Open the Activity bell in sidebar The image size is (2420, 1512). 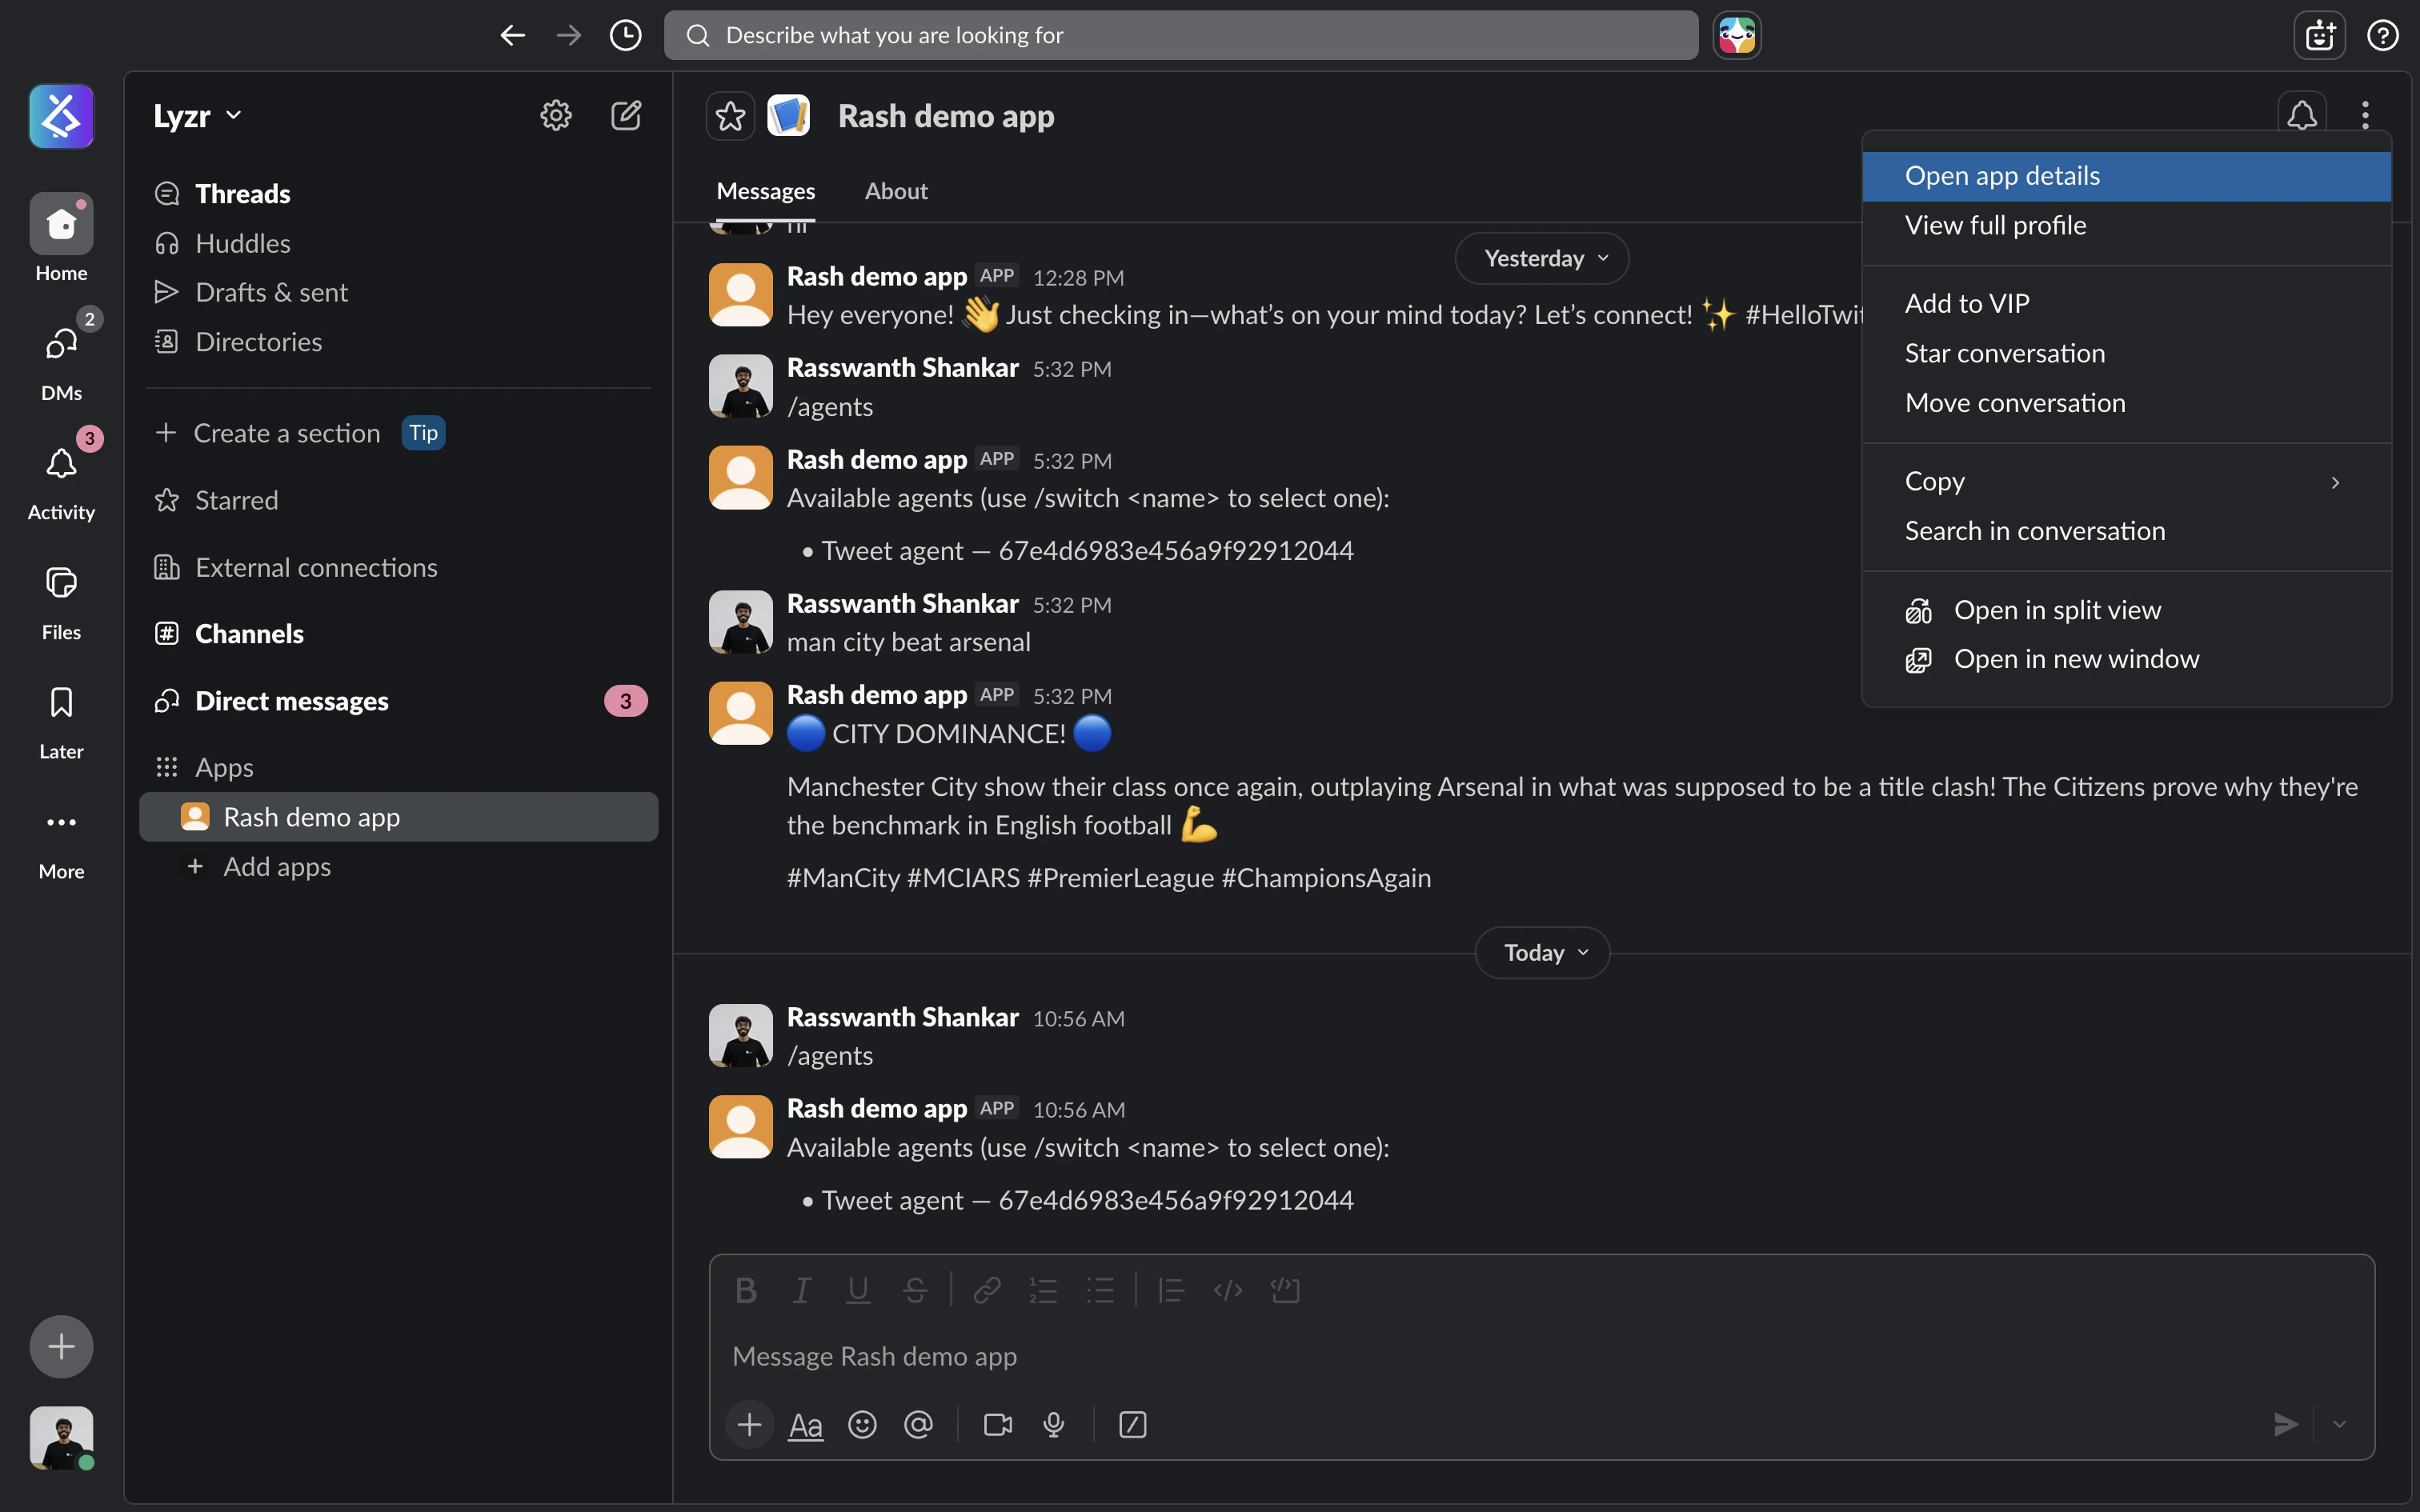point(61,465)
